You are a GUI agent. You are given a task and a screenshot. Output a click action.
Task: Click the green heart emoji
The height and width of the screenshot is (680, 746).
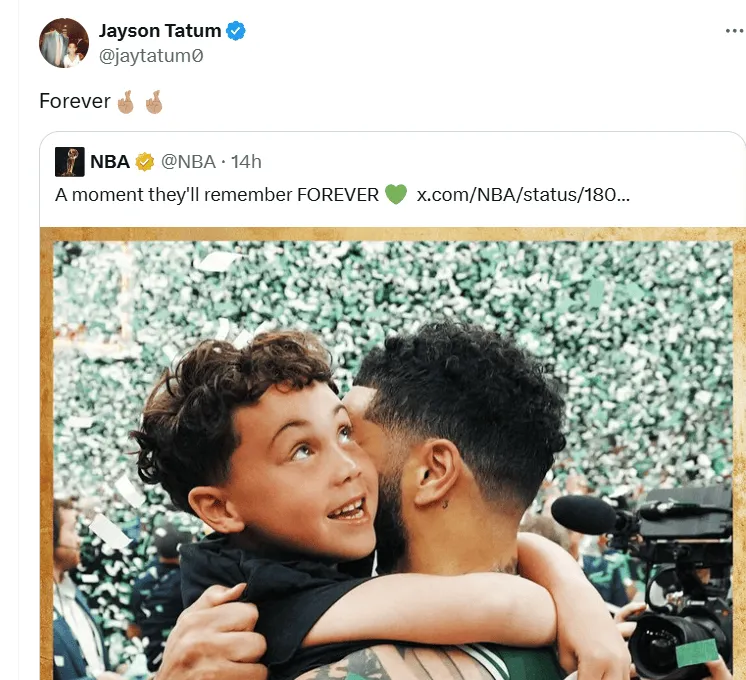click(x=396, y=194)
